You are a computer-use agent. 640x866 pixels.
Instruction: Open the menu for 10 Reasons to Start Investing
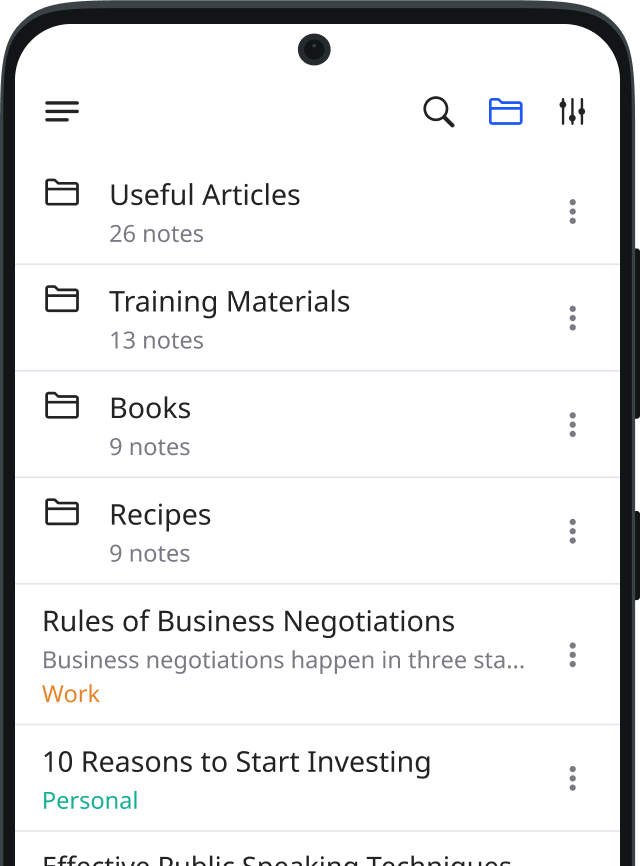pos(572,778)
